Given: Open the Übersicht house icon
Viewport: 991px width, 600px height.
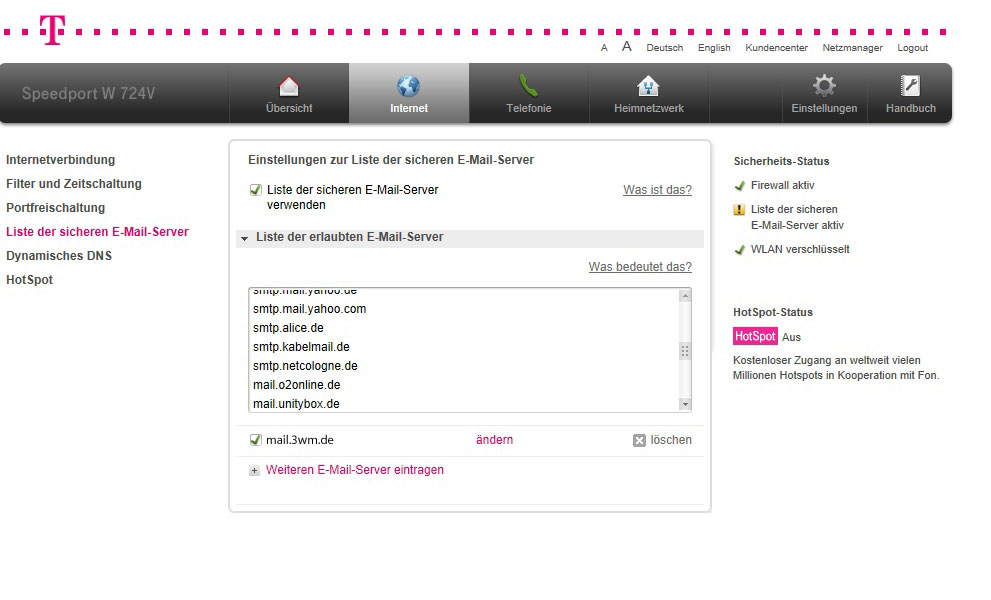Looking at the screenshot, I should (289, 86).
